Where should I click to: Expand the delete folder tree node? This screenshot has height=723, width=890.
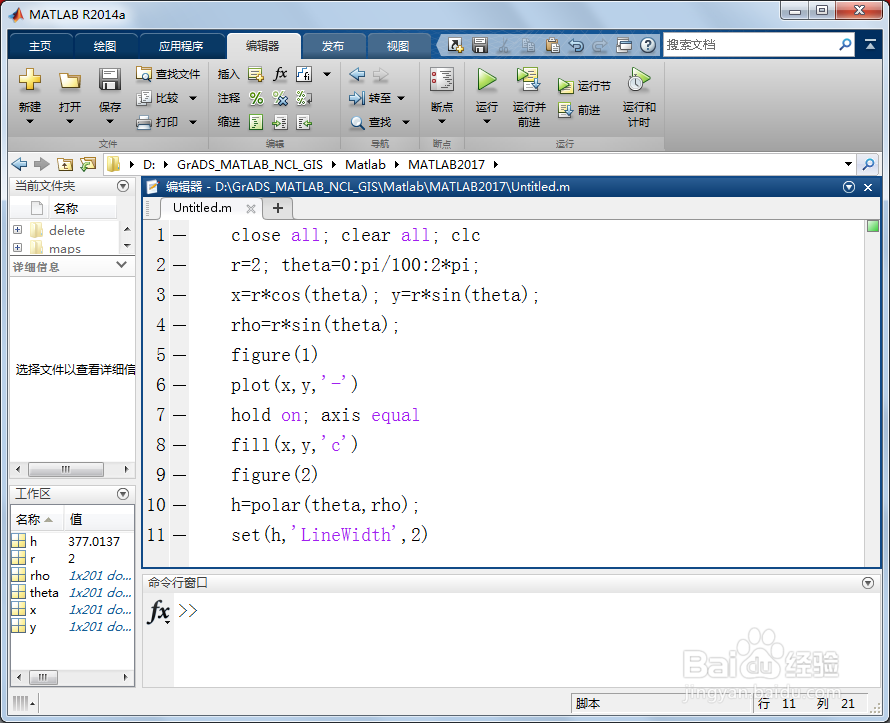pos(18,230)
